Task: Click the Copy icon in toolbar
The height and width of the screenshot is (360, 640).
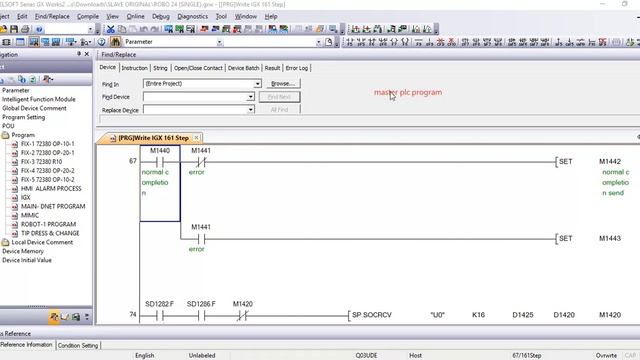Action: pyautogui.click(x=122, y=29)
